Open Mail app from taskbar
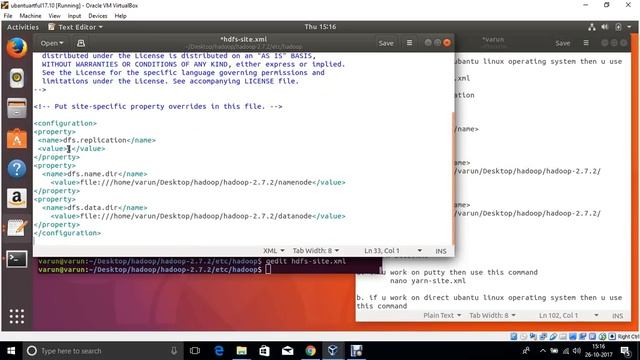Viewport: 640px width, 360px height. 287,351
